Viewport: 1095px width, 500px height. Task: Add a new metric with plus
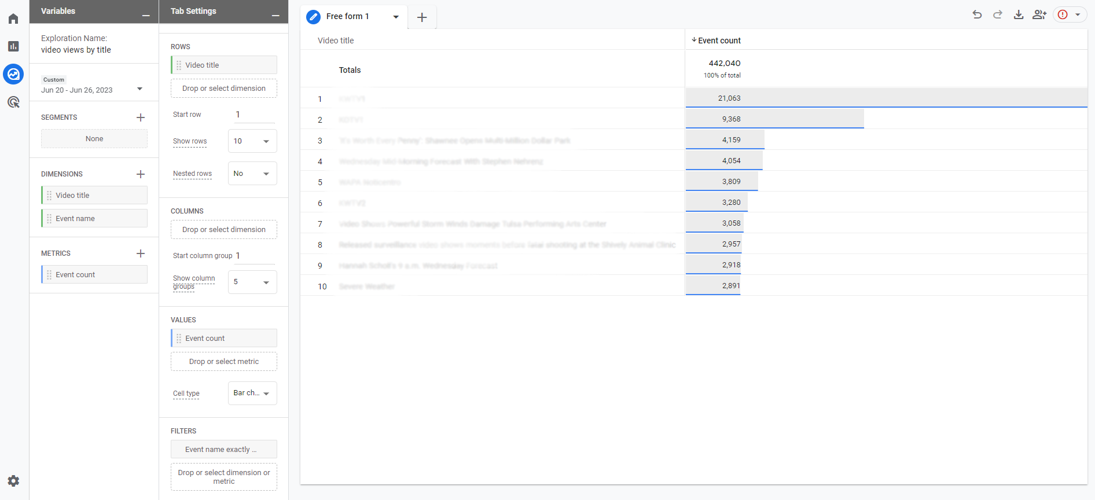(x=140, y=253)
